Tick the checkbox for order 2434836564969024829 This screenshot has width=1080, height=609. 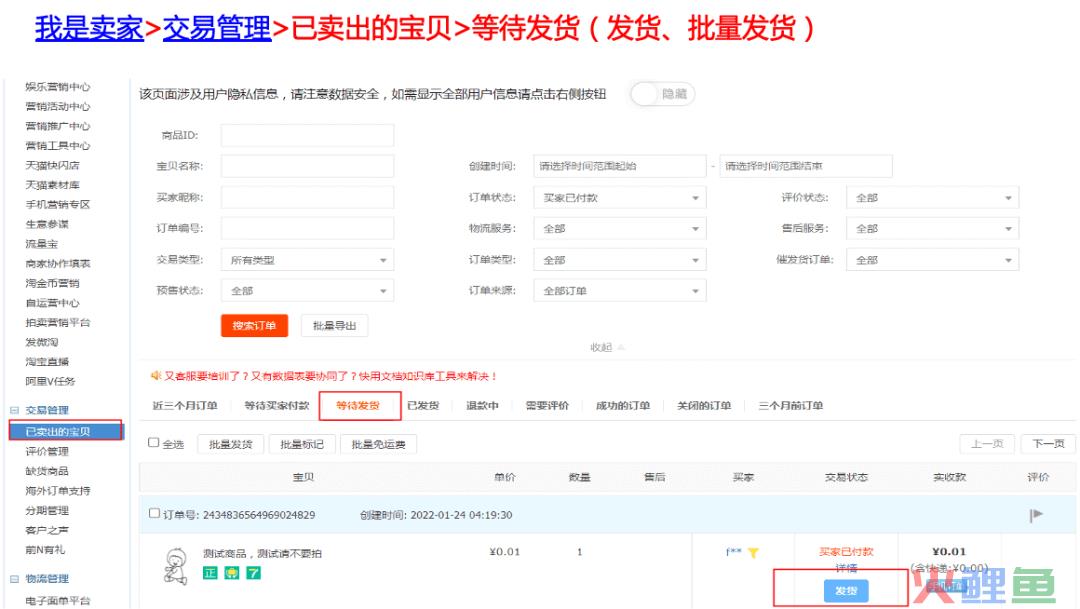(x=154, y=514)
